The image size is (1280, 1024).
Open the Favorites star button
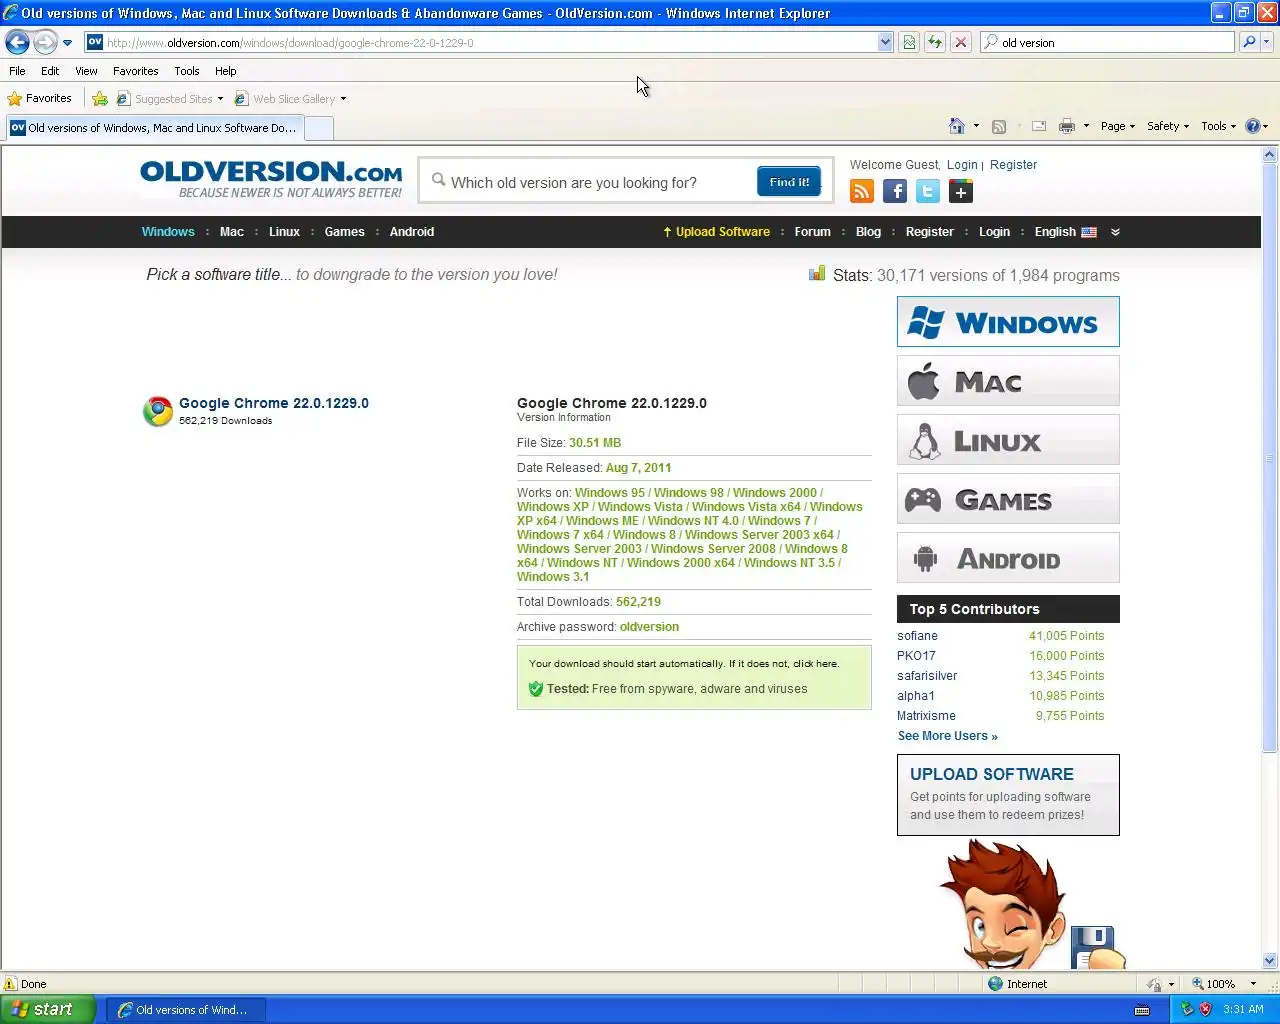tap(40, 98)
